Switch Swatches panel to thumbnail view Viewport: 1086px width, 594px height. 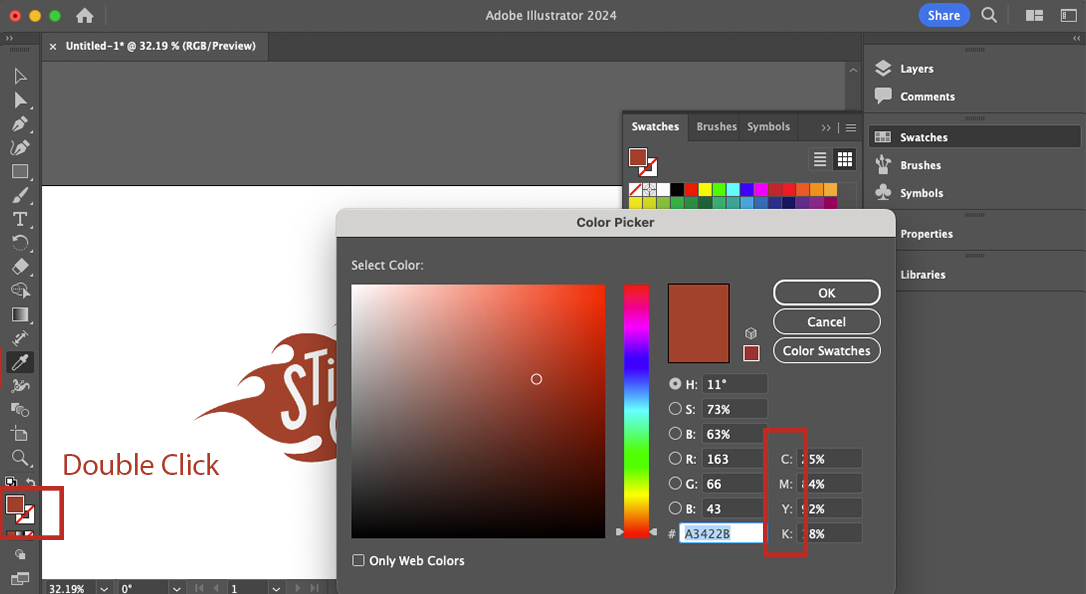[x=845, y=159]
